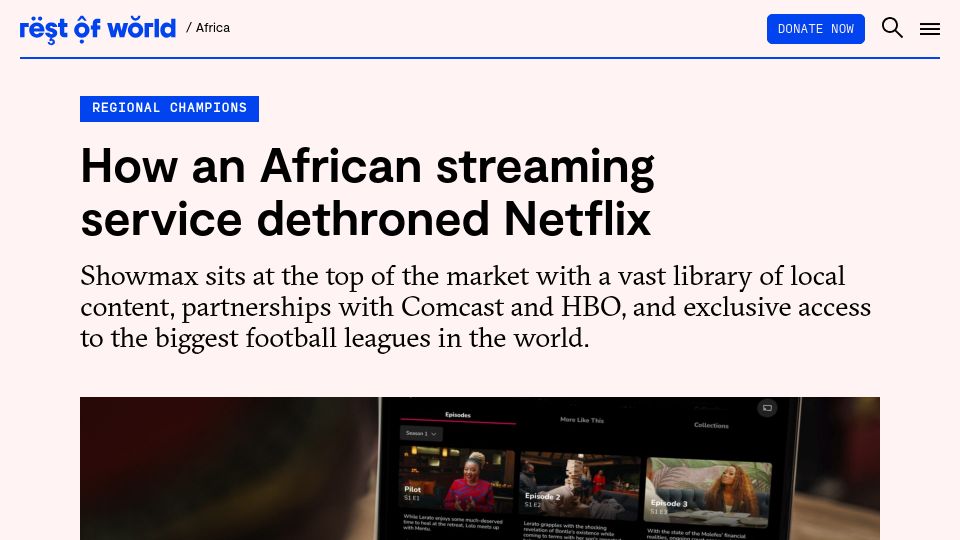Open the search magnifier icon
Screen dimensions: 960x540
coord(892,28)
